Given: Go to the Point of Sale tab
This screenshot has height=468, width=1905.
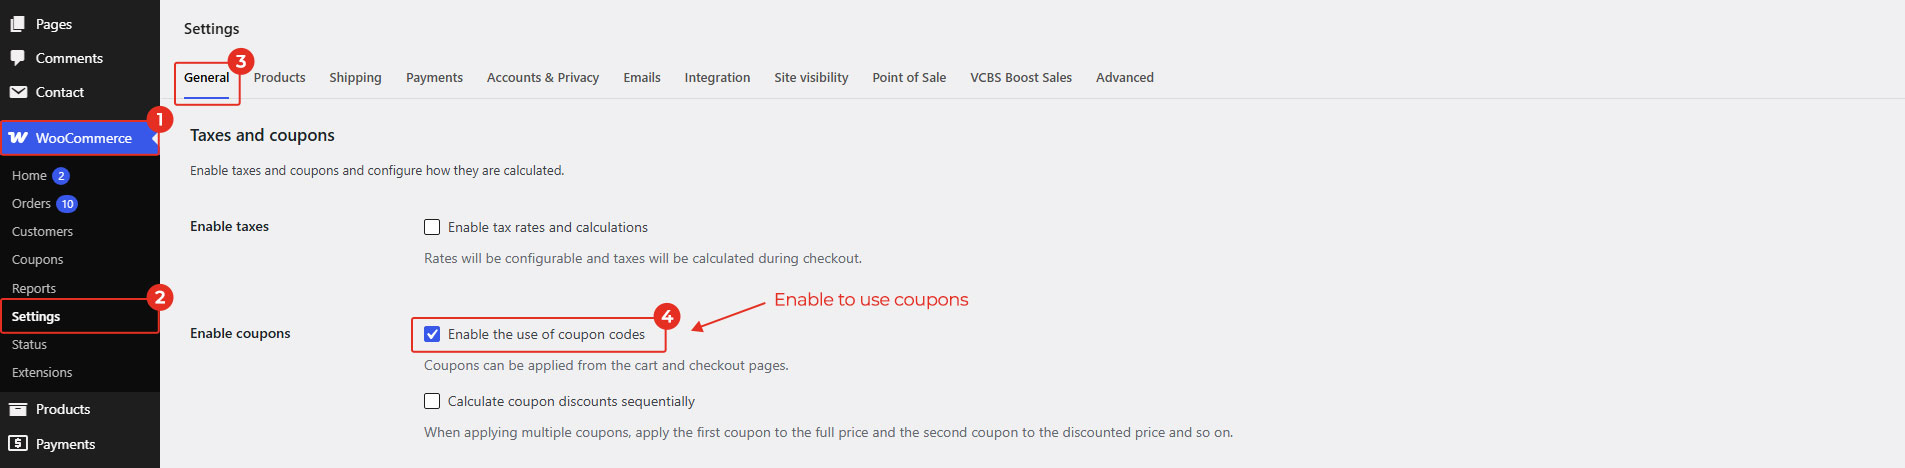Looking at the screenshot, I should pos(909,78).
